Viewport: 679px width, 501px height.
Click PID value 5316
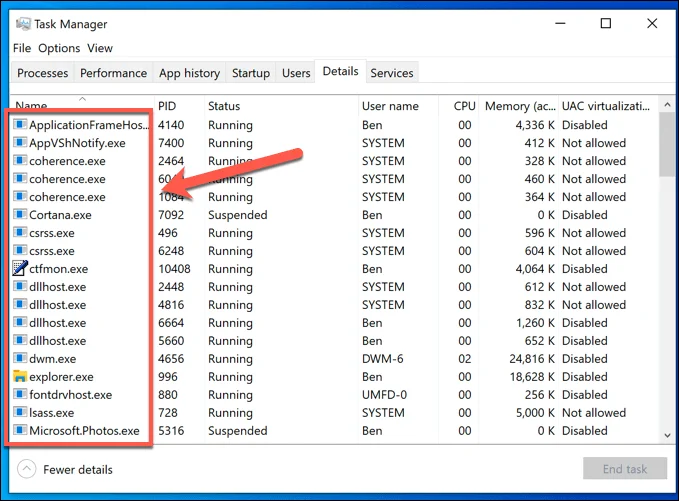pyautogui.click(x=171, y=430)
